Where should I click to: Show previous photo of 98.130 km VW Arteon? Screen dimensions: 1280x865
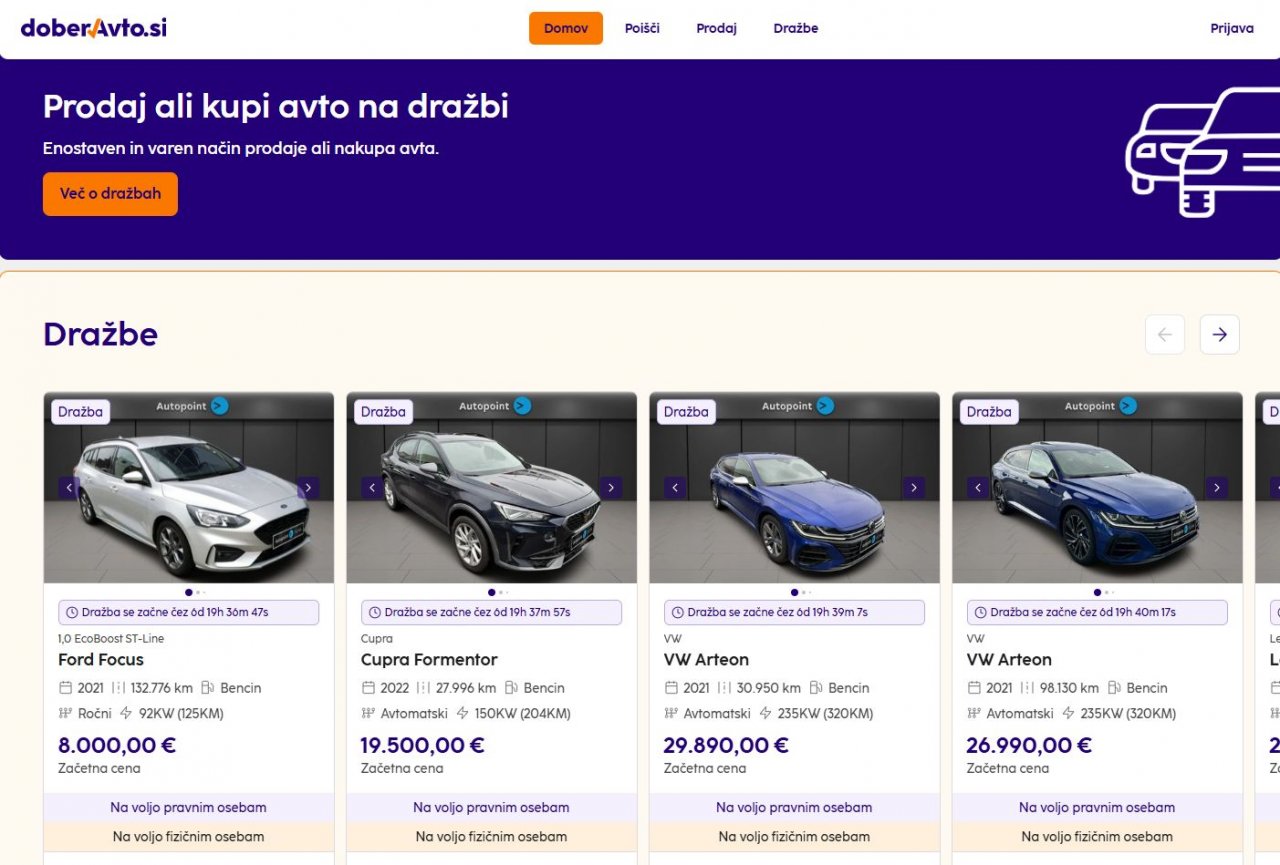coord(978,488)
